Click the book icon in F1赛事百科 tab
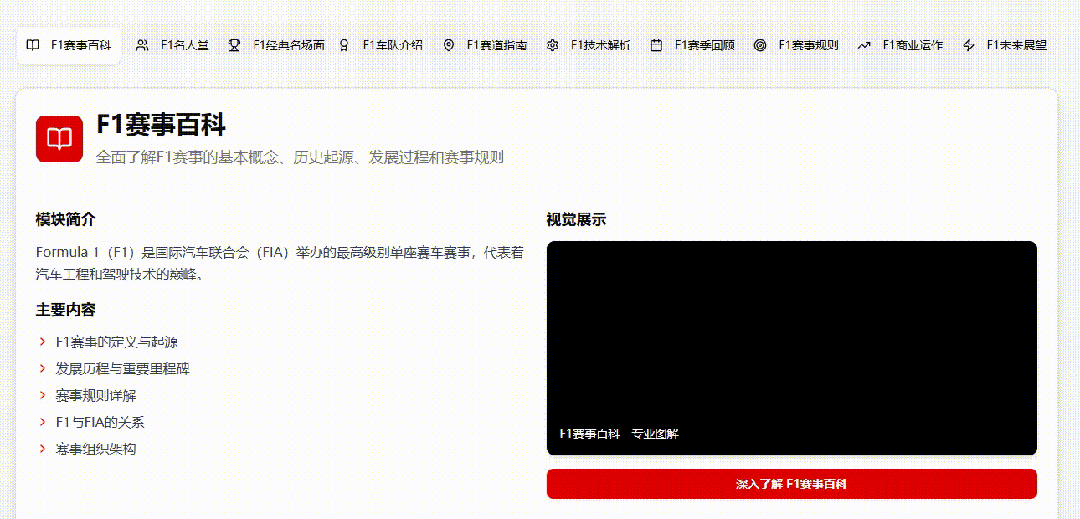The image size is (1080, 519). (32, 45)
